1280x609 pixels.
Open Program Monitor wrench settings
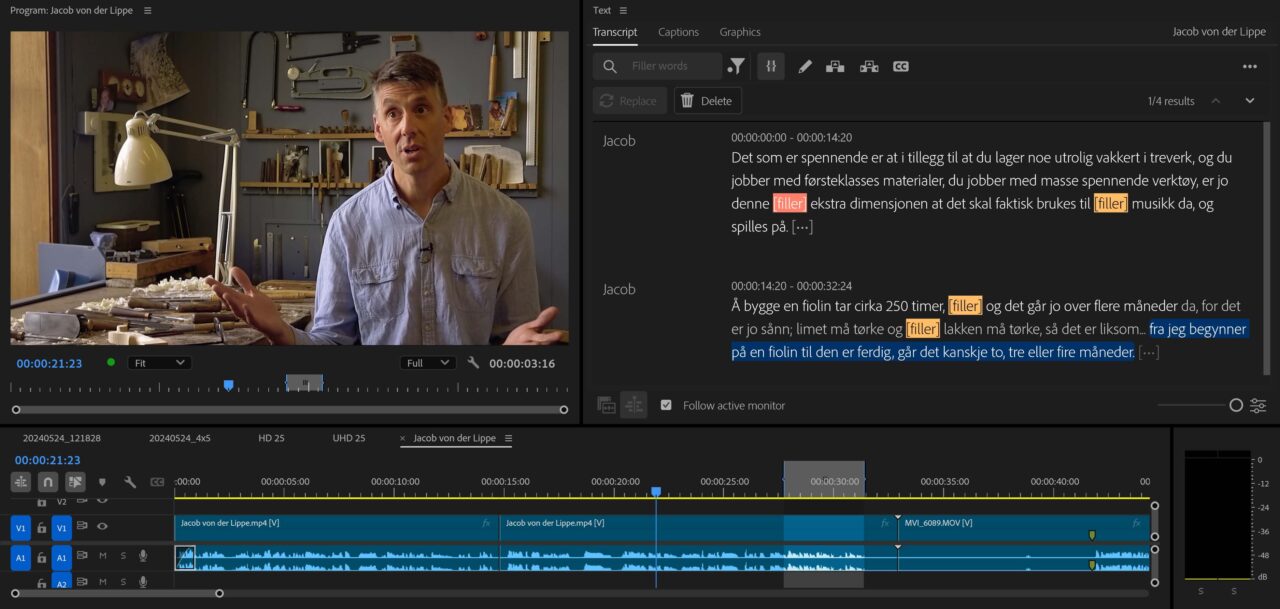click(x=473, y=363)
